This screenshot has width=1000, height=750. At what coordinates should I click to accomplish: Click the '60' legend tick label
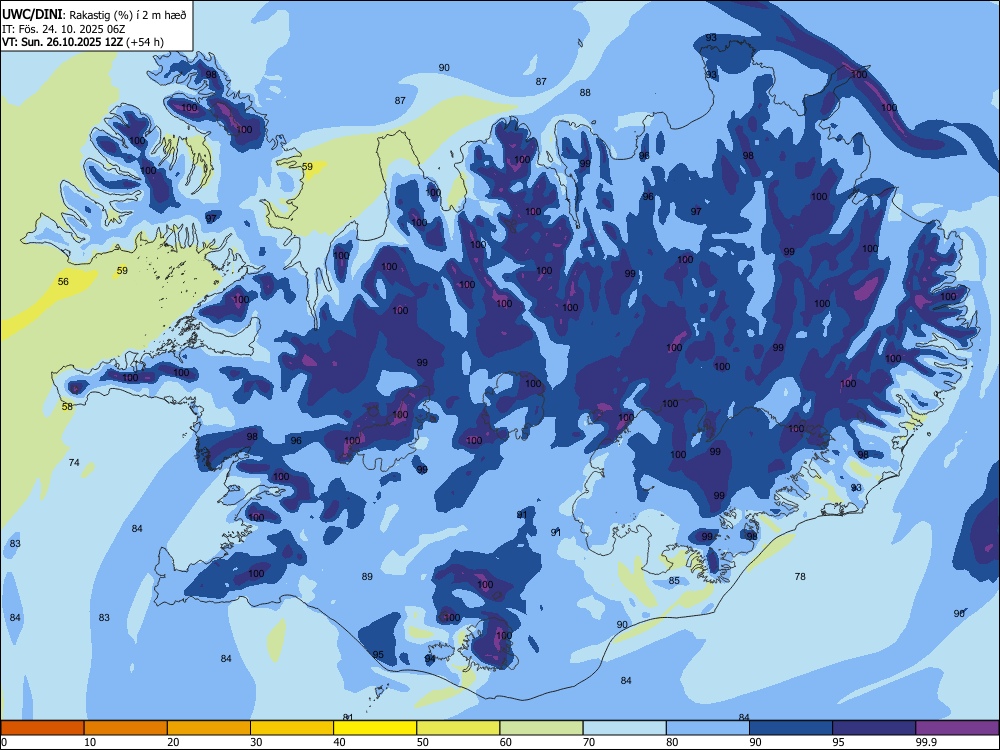pos(506,742)
